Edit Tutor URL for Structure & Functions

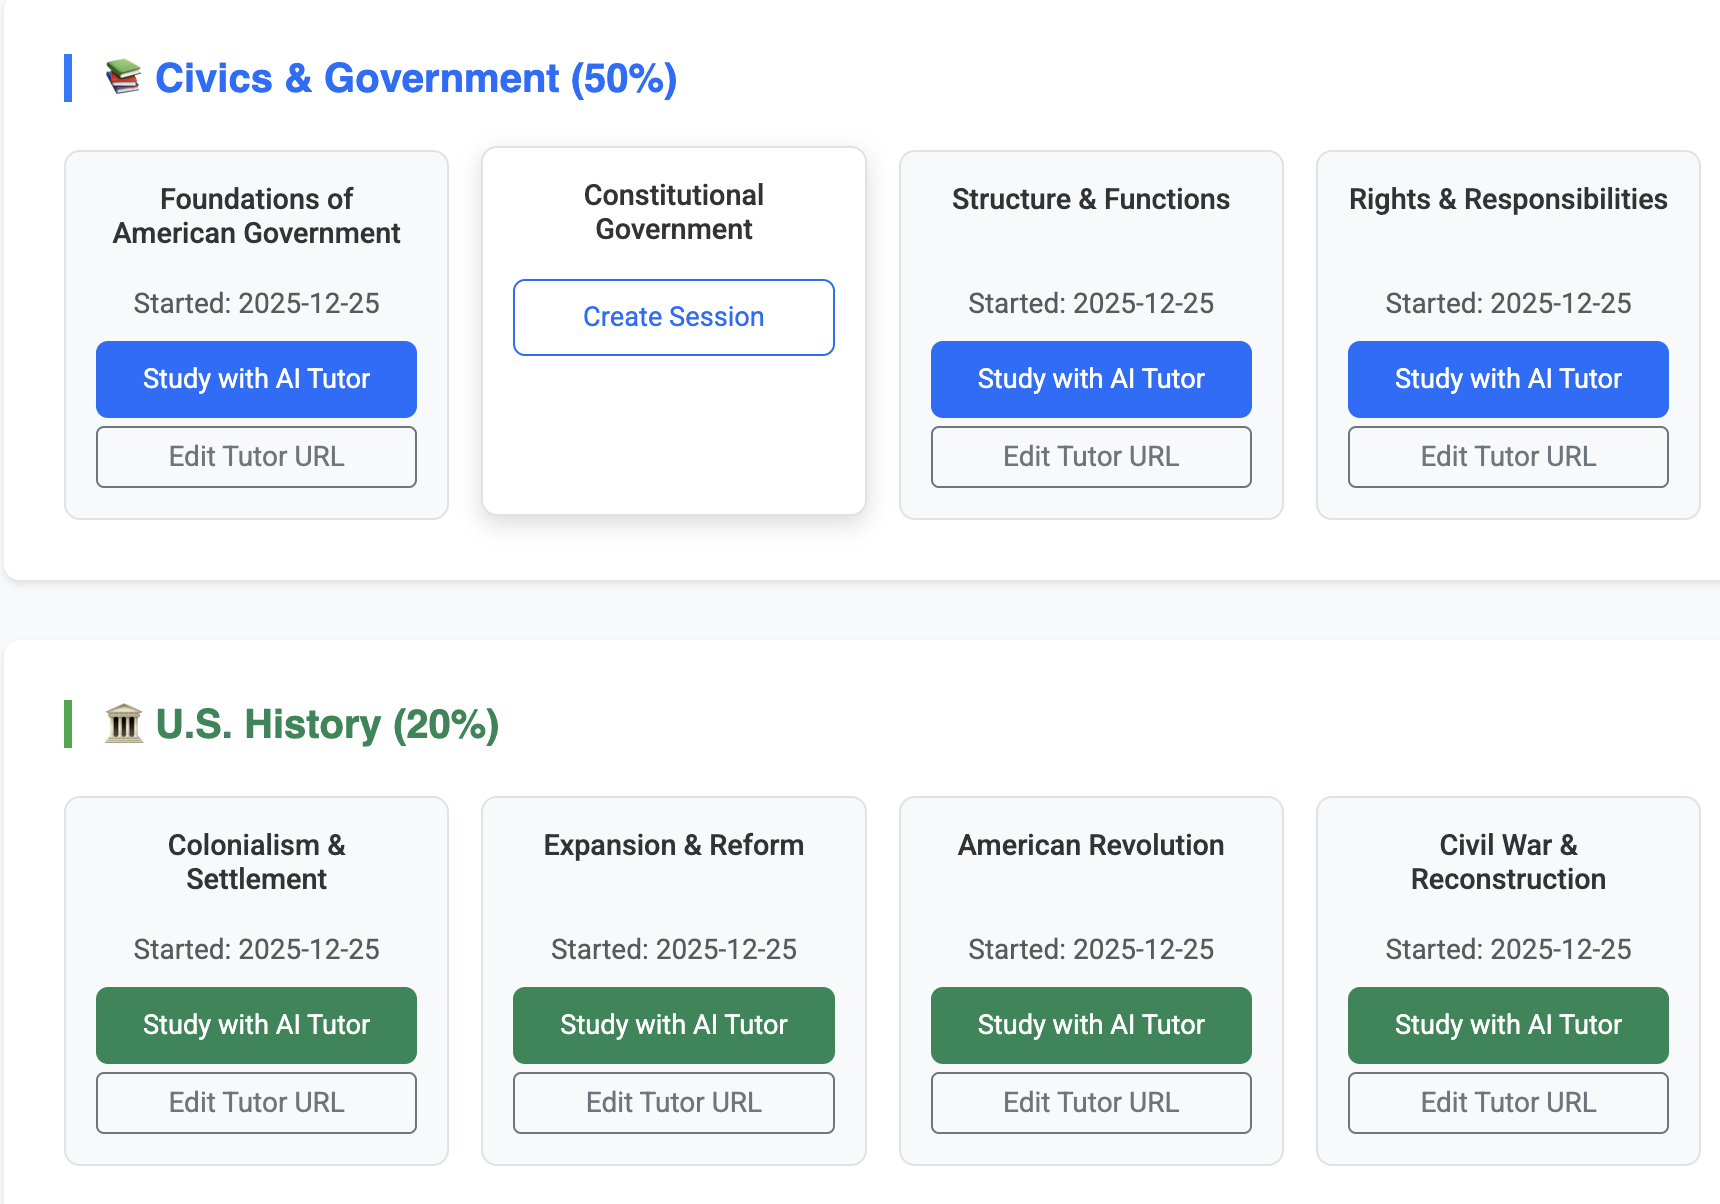coord(1090,457)
